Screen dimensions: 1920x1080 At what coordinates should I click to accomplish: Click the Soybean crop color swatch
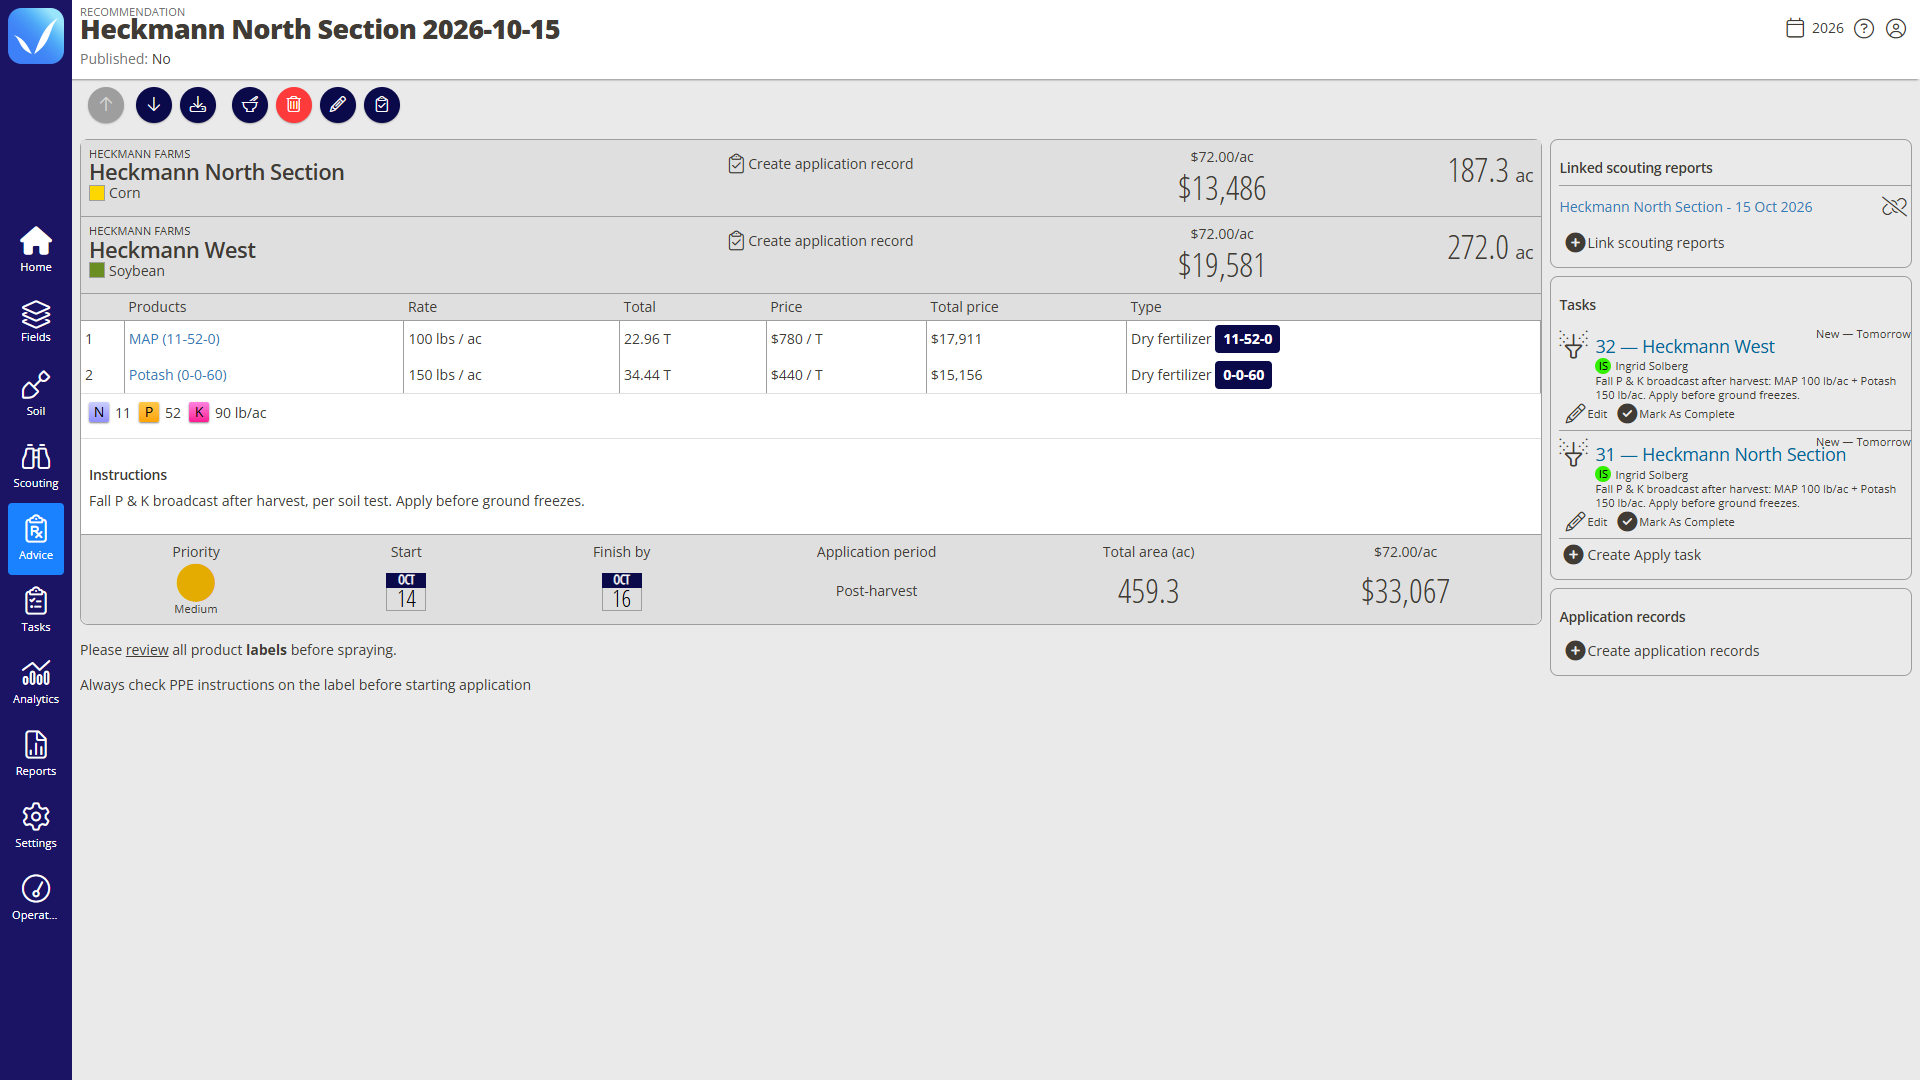[97, 271]
